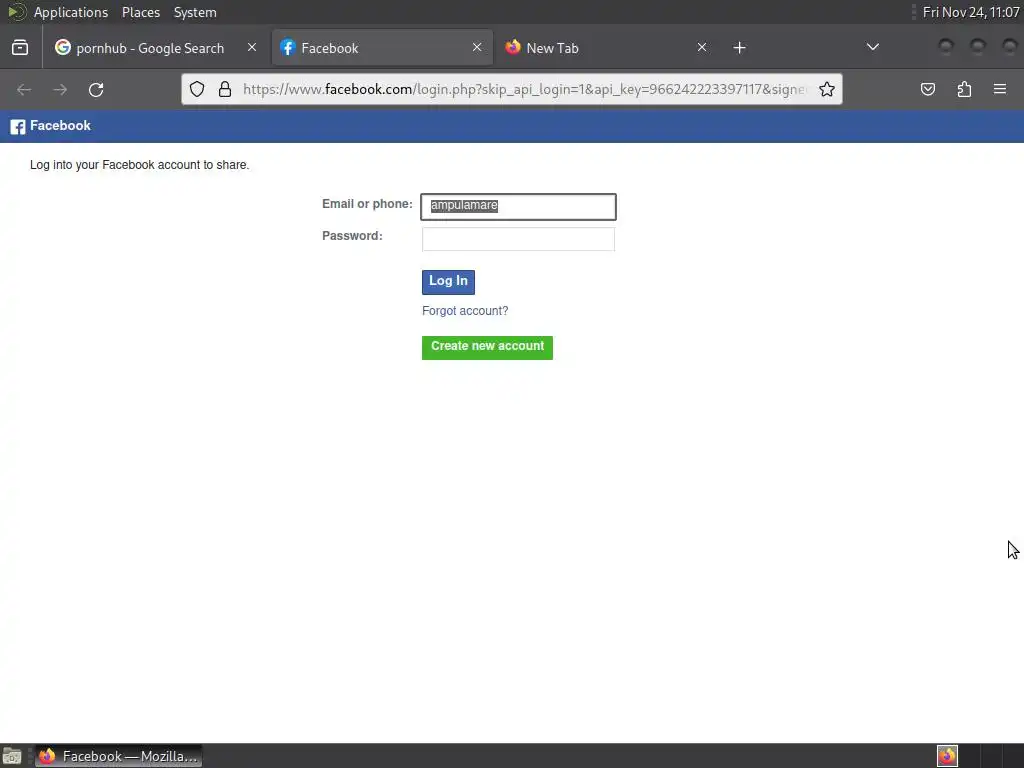Focus the Password input field
1024x768 pixels.
click(519, 239)
